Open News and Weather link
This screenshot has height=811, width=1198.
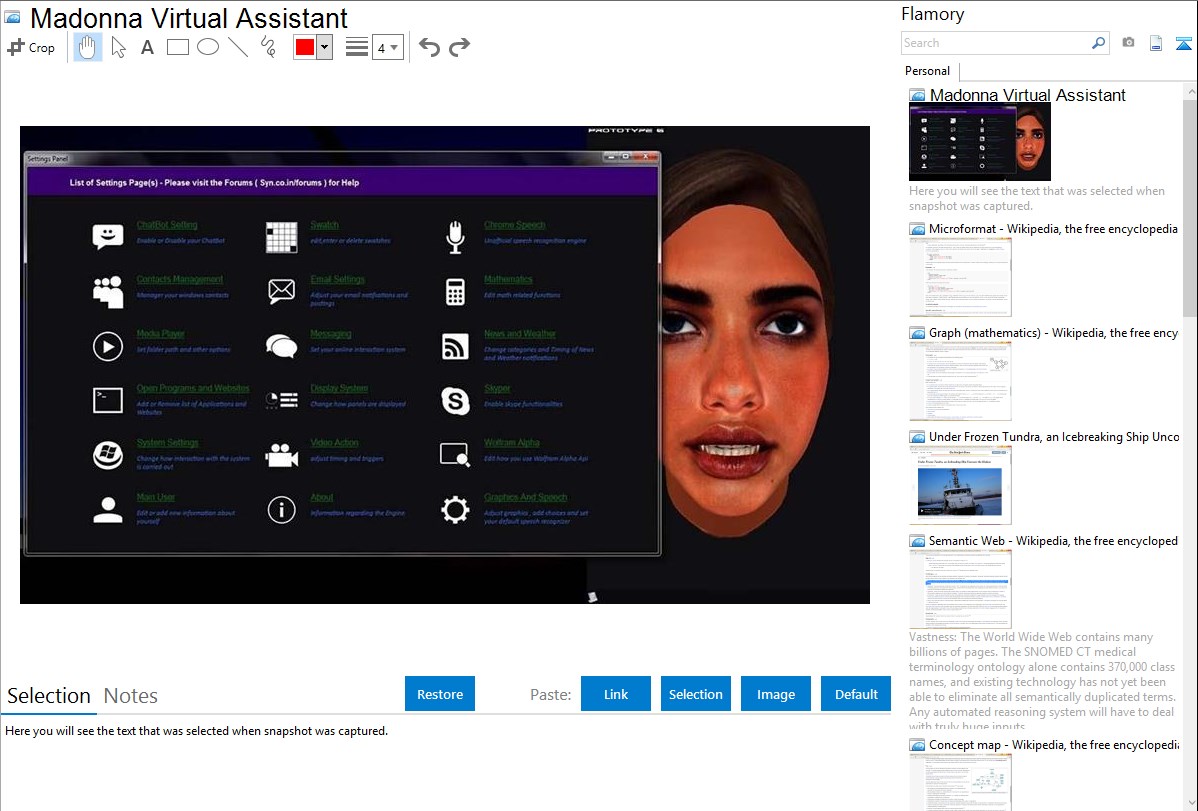(520, 333)
